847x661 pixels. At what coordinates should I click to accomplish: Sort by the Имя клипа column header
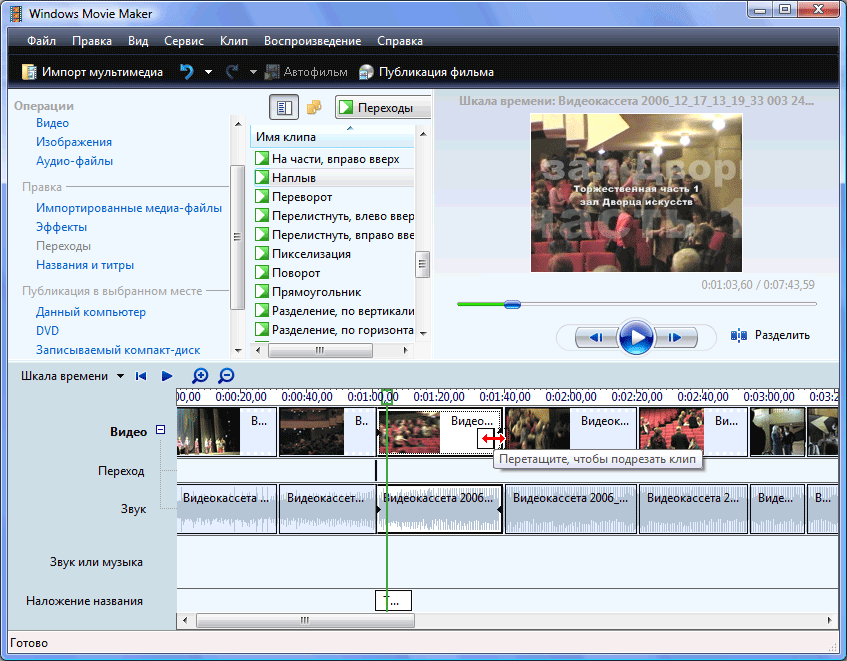[332, 137]
